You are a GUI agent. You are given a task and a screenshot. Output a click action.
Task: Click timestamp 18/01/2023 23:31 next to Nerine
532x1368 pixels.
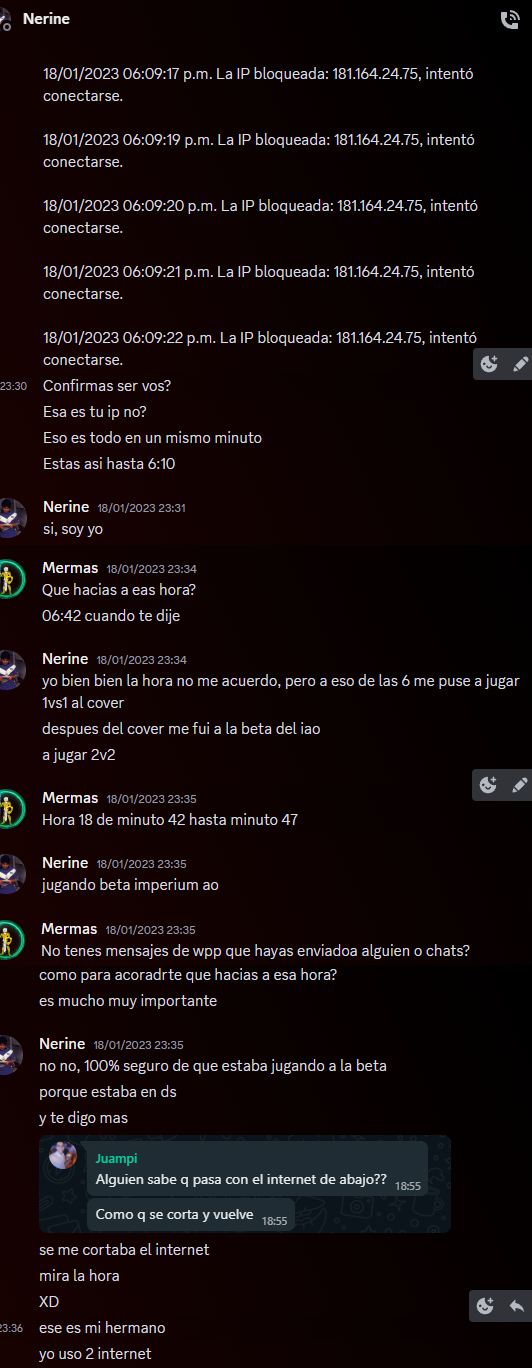point(142,508)
